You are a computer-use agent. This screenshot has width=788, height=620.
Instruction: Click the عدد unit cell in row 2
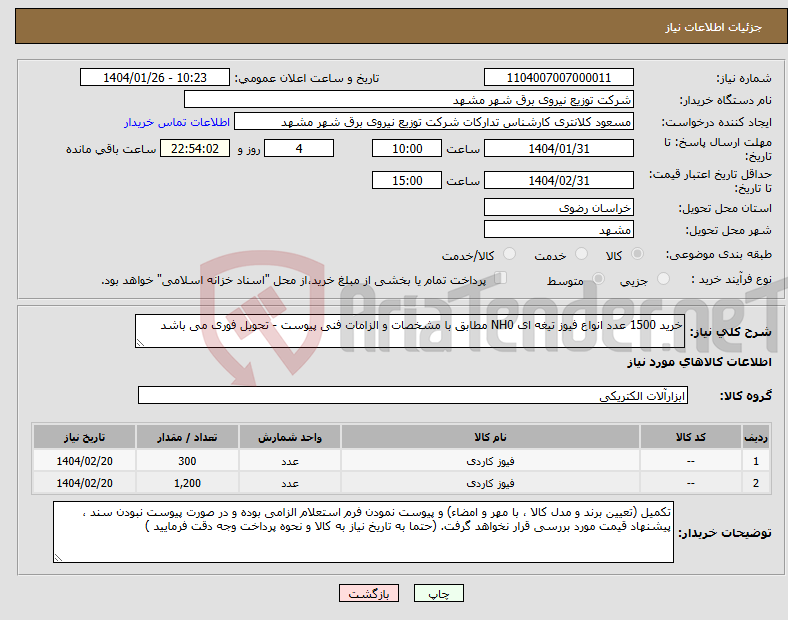[x=290, y=483]
